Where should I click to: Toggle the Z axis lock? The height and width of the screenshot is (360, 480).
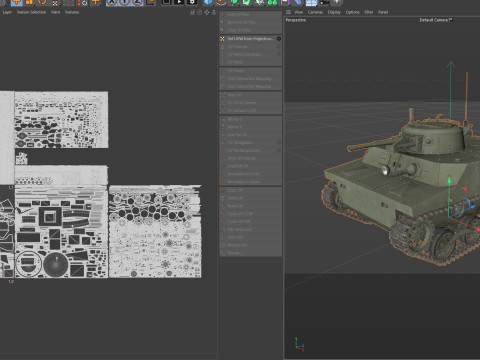(x=137, y=2)
